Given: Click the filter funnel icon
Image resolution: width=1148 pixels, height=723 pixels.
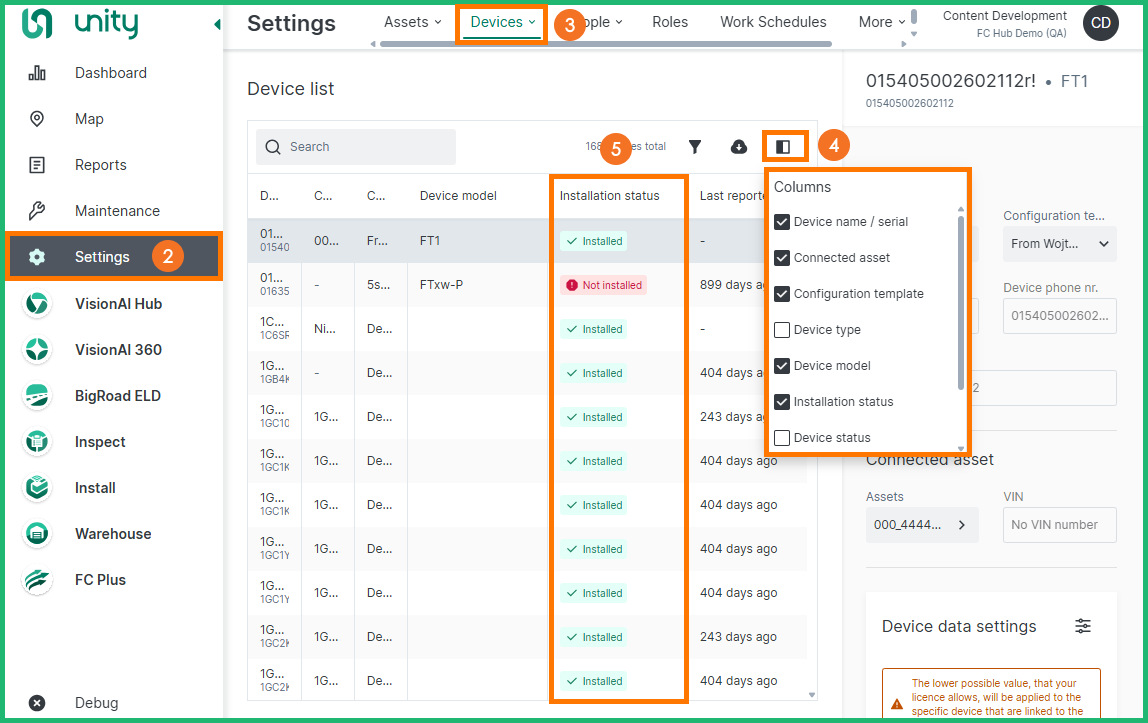Looking at the screenshot, I should (695, 147).
